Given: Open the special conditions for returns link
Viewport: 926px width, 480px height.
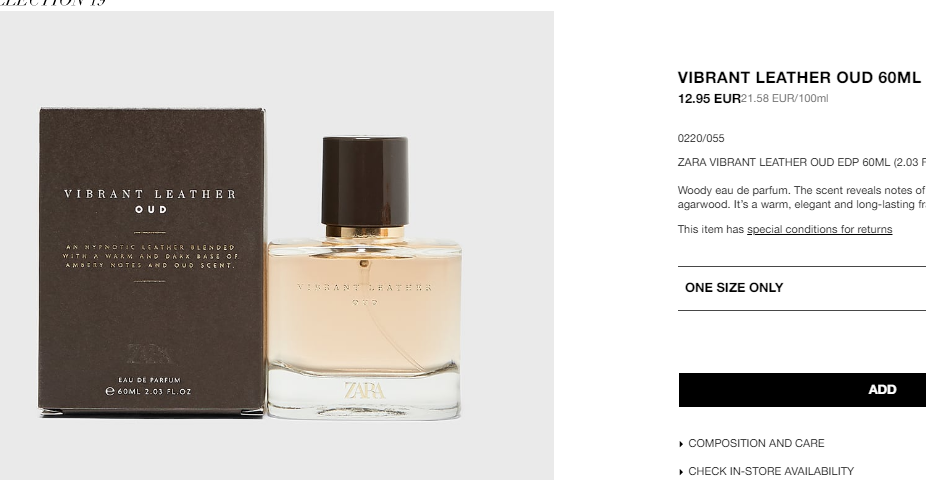Looking at the screenshot, I should (819, 229).
